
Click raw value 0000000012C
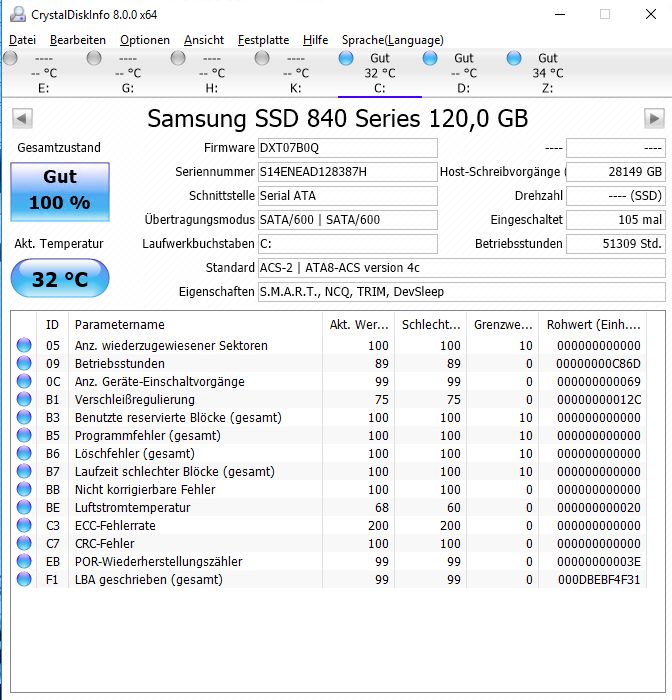(599, 399)
